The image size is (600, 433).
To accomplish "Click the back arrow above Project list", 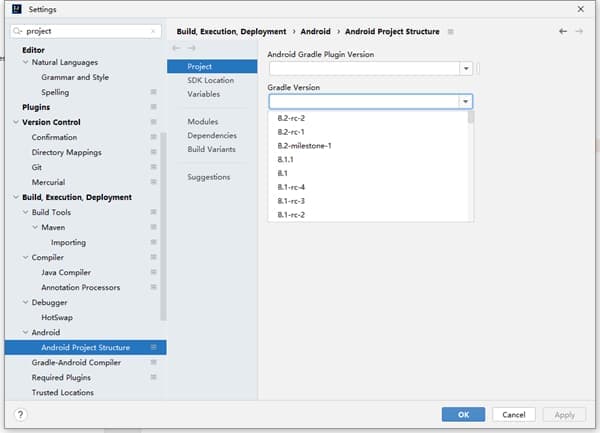I will (x=177, y=48).
